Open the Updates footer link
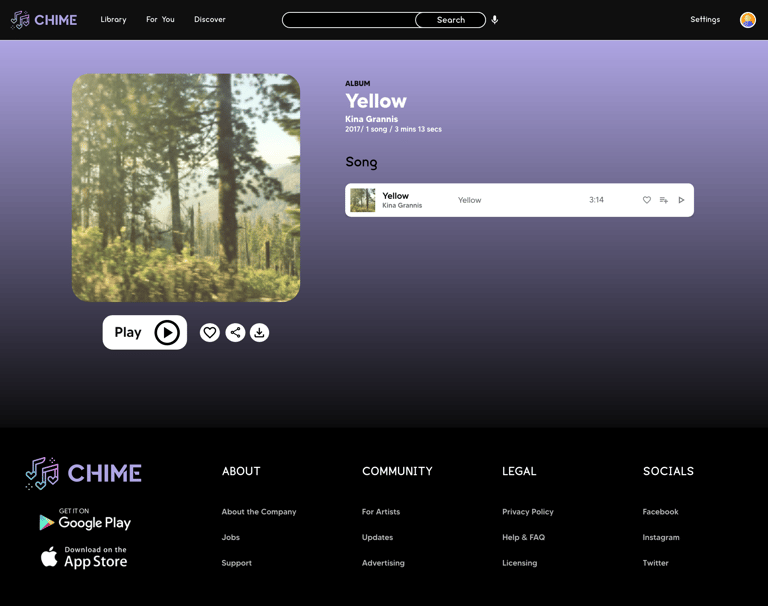This screenshot has width=768, height=606. pos(377,537)
